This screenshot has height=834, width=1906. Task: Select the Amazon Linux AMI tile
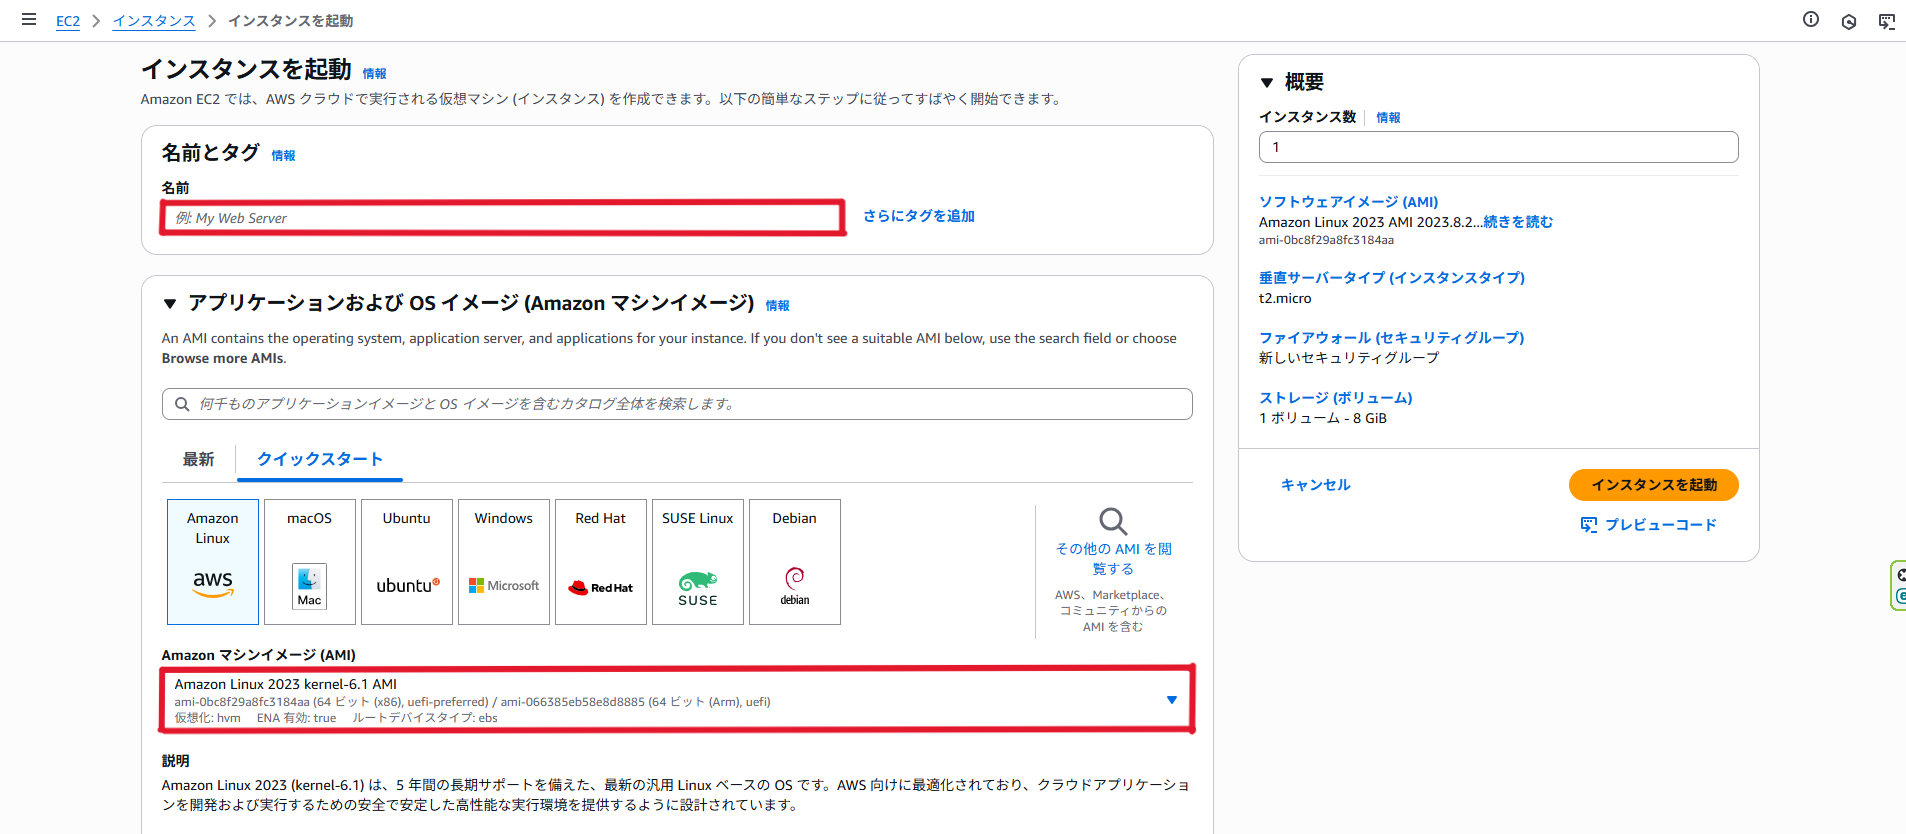tap(213, 562)
